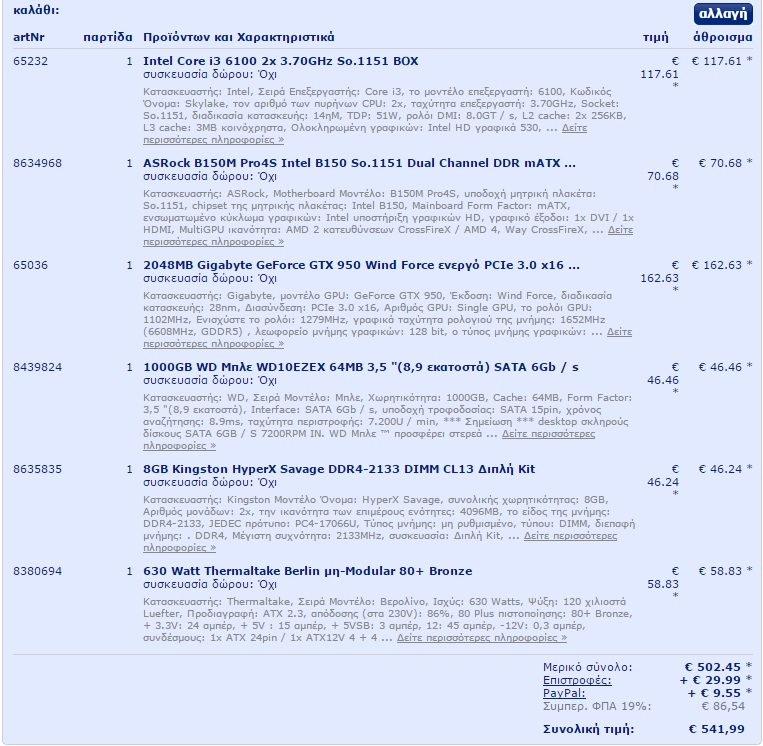This screenshot has width=763, height=746.
Task: Click the Προϊόντων και Χαρακτηριστικά header
Action: coord(238,37)
